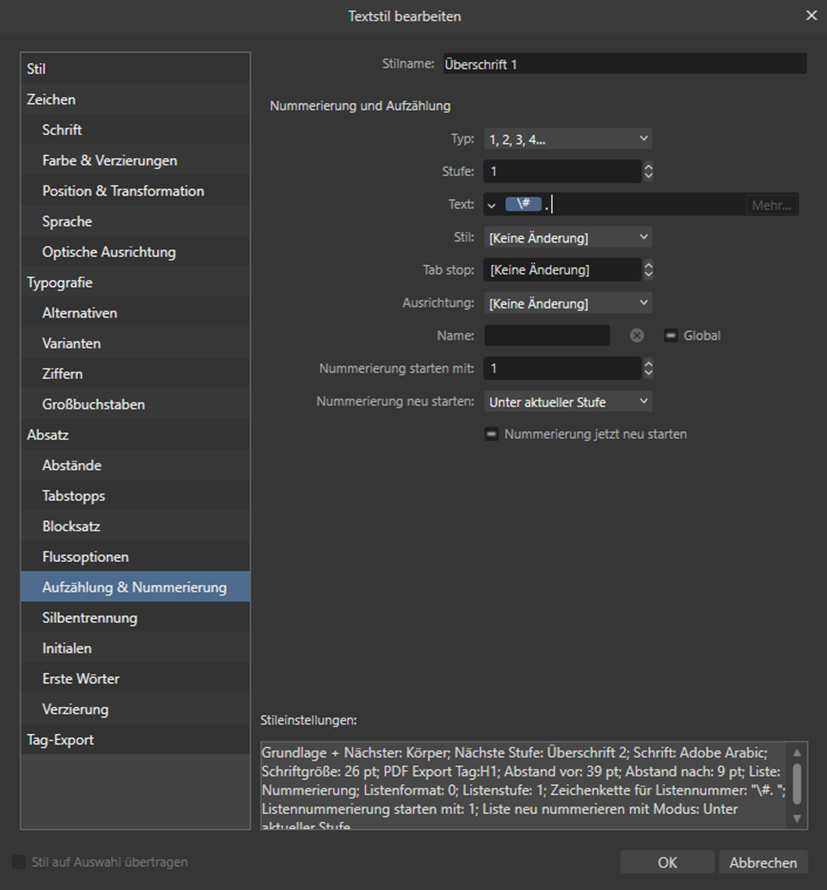Open Farbe & Verzierungen section
This screenshot has width=827, height=890.
pos(136,161)
